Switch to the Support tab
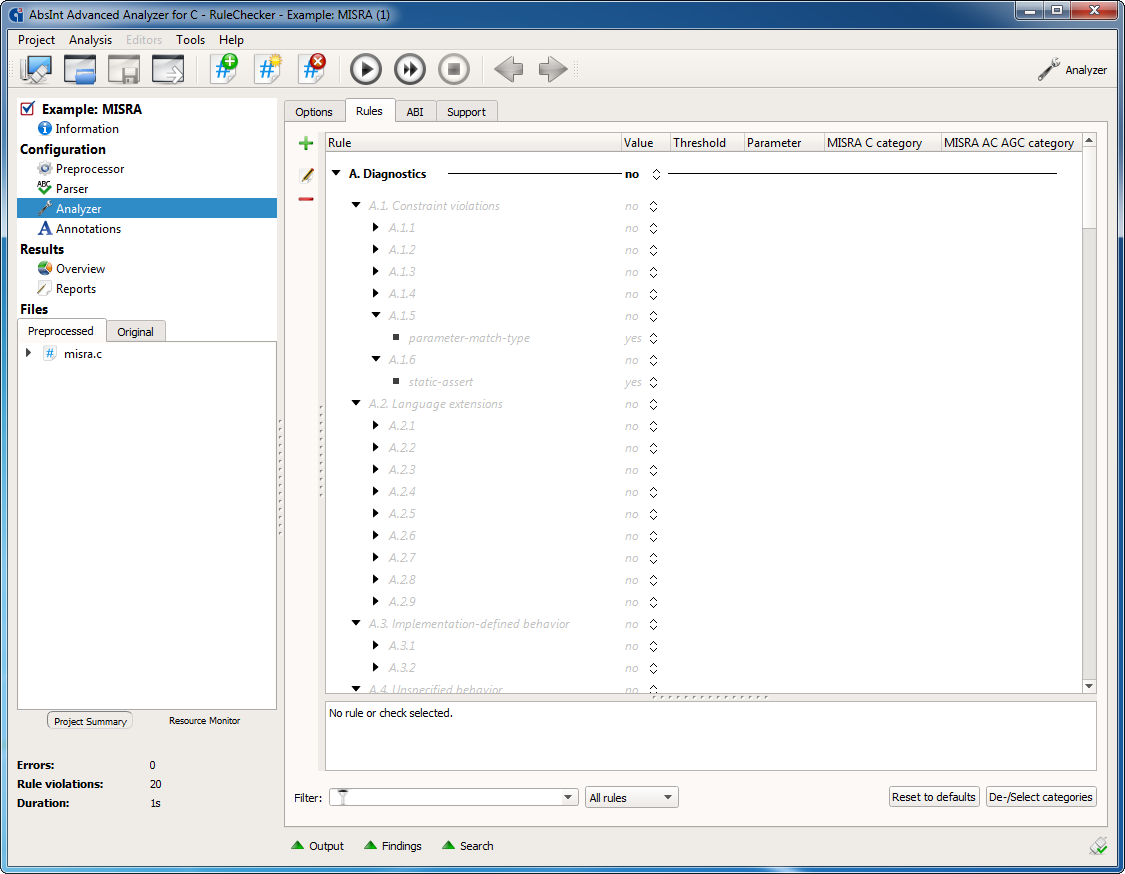 466,112
